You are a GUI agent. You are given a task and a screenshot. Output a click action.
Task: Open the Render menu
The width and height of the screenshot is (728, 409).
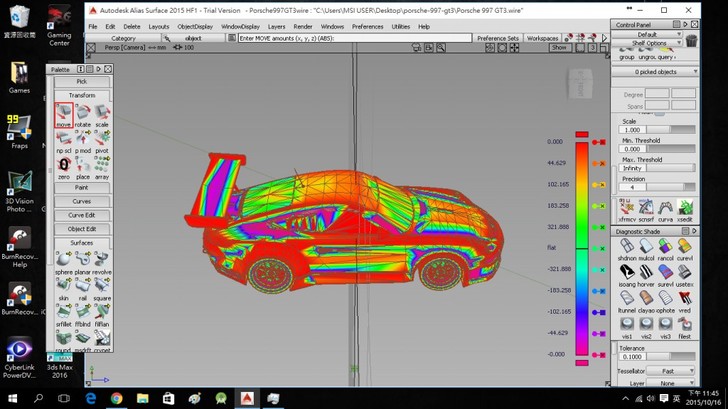[x=303, y=26]
